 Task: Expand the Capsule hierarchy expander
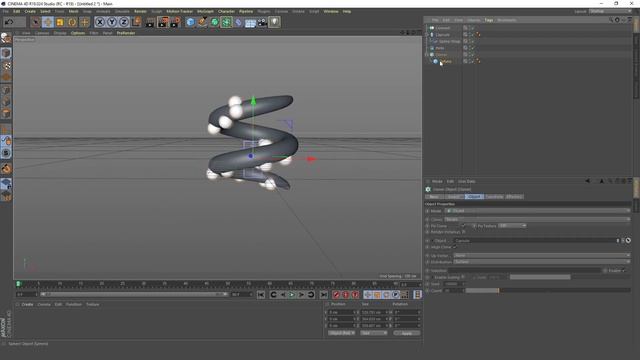427,35
